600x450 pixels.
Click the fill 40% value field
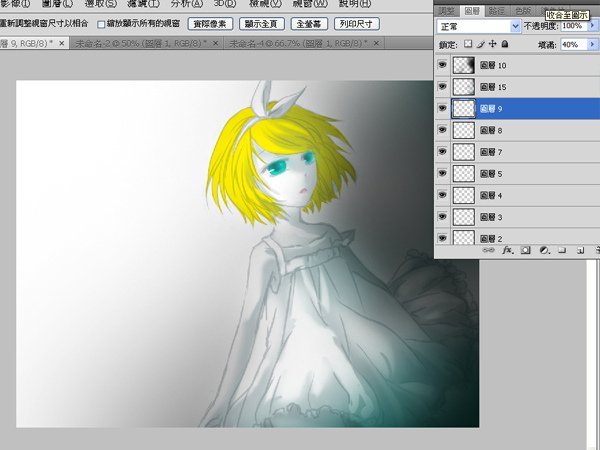coord(574,44)
